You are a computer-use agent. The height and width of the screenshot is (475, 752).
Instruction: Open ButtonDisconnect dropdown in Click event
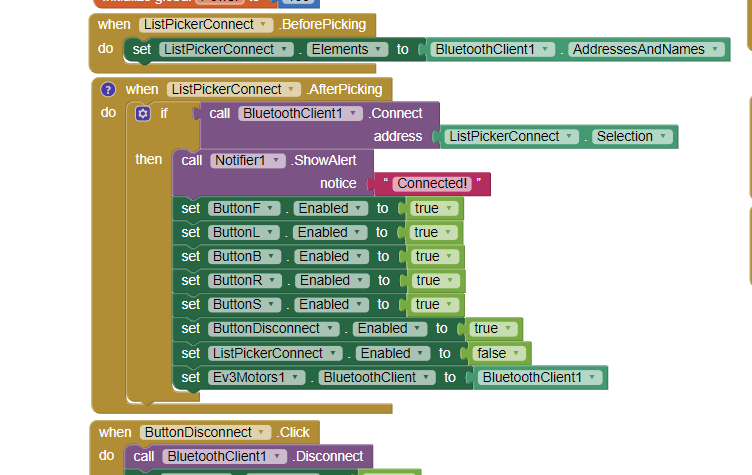[205, 432]
